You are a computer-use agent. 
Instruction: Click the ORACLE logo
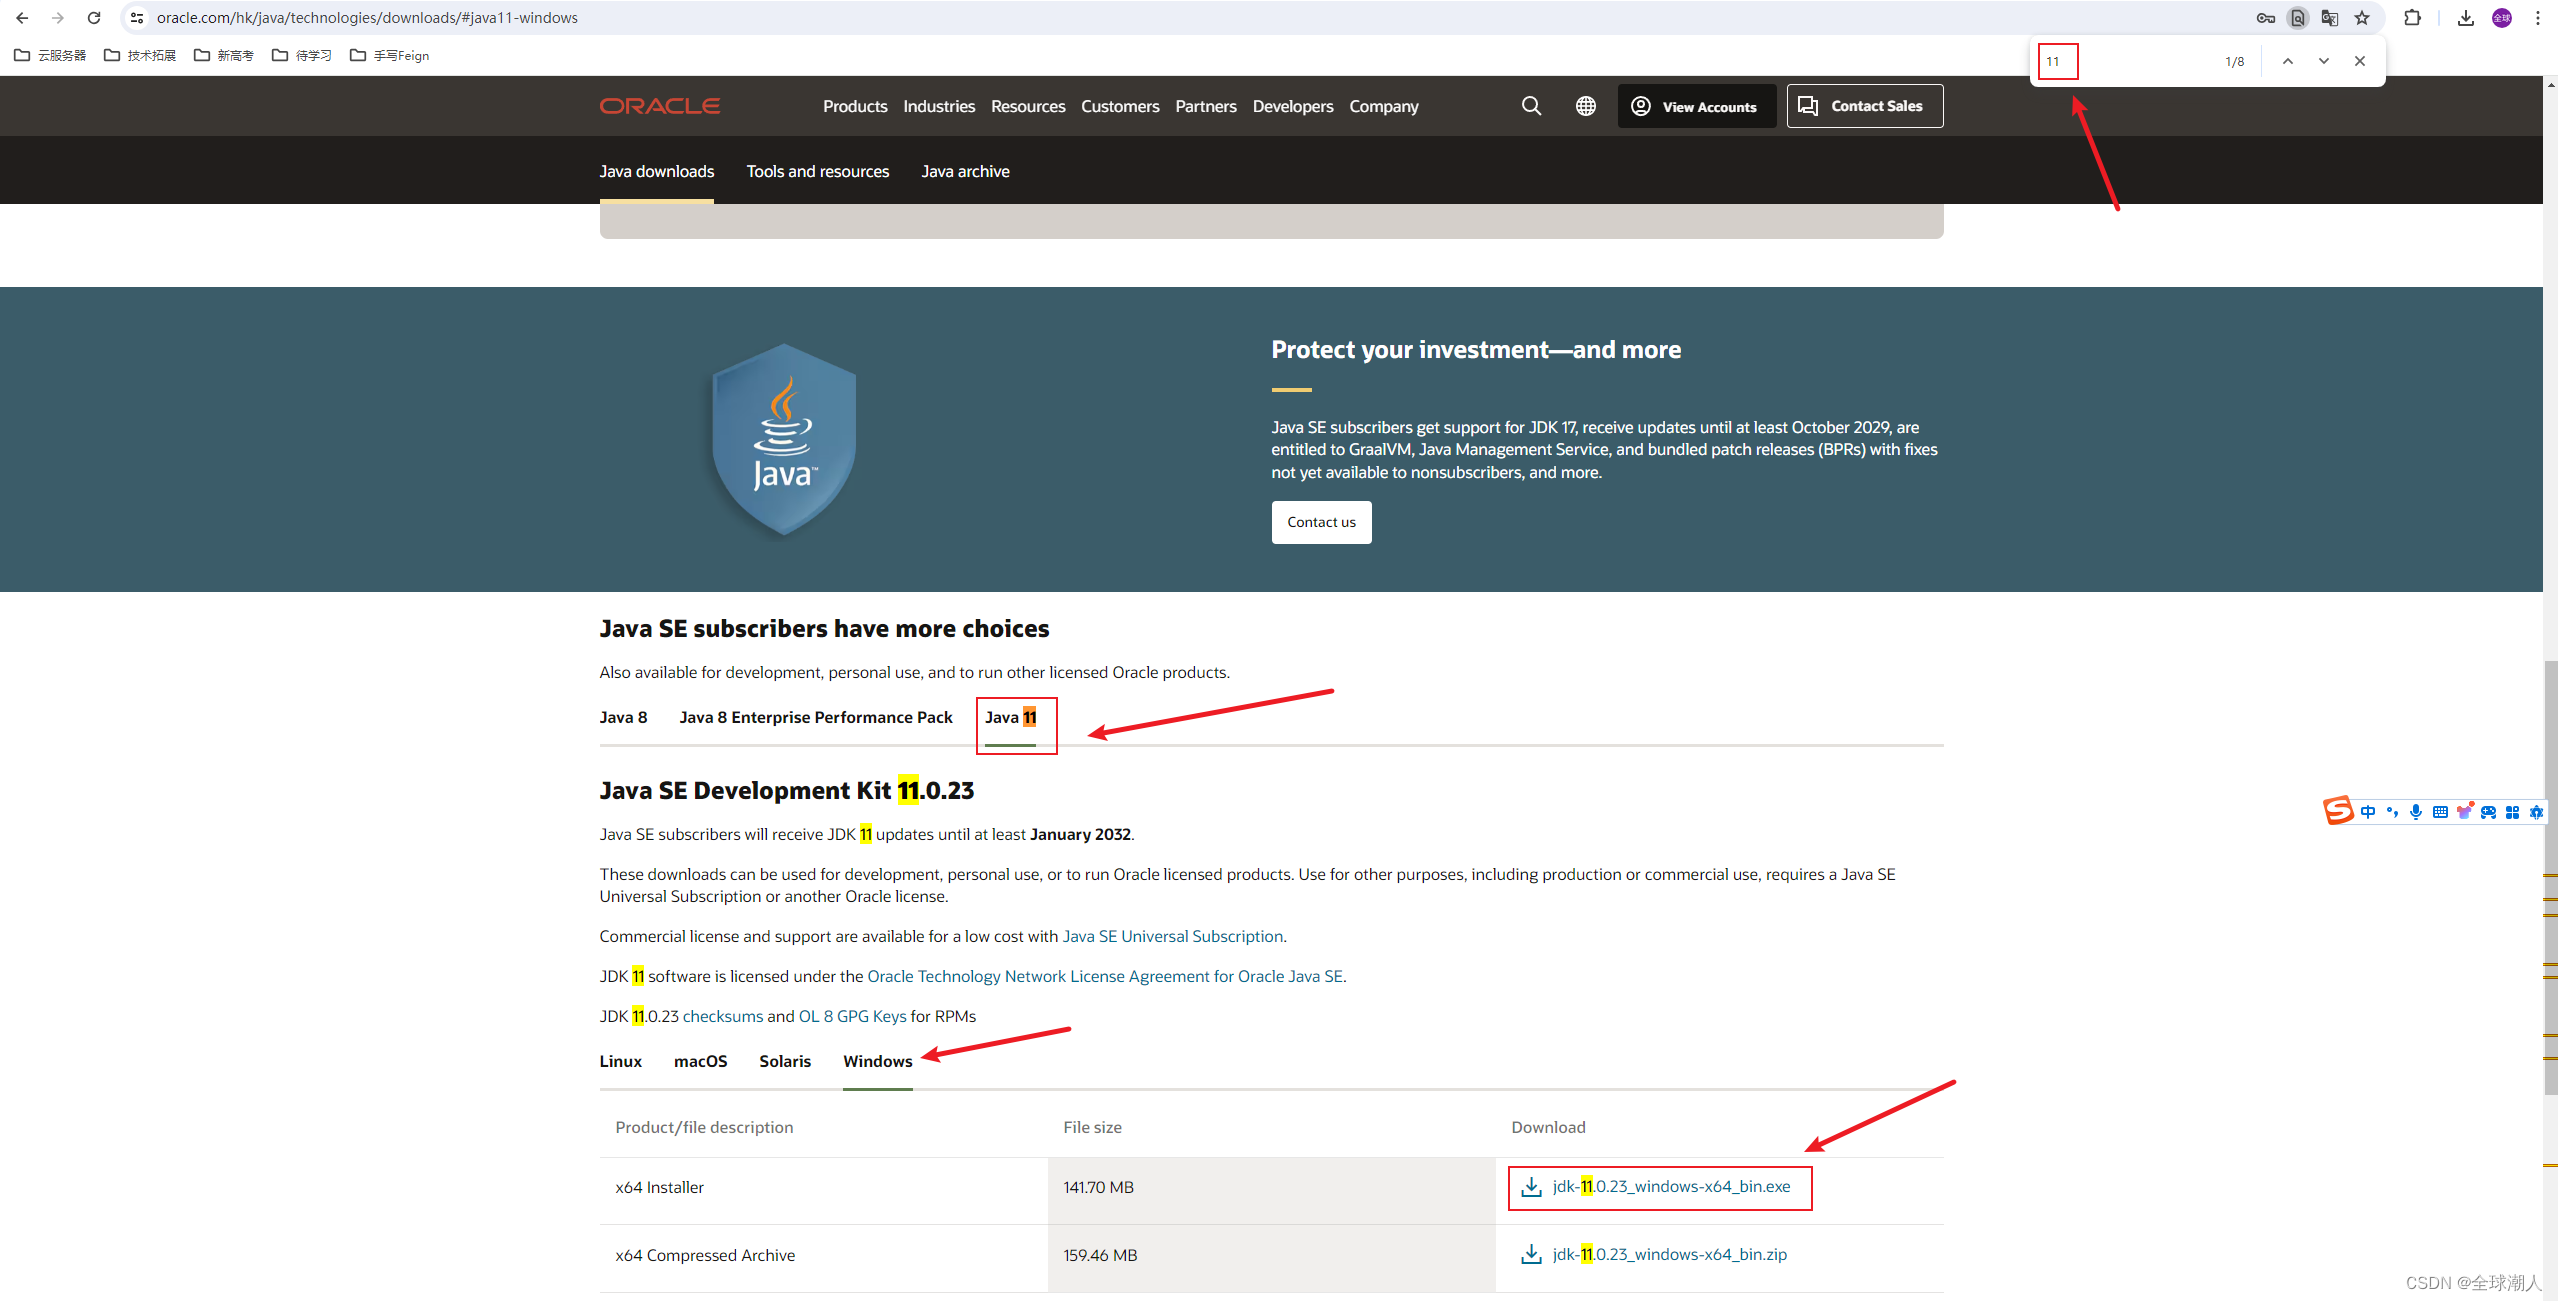[x=660, y=106]
